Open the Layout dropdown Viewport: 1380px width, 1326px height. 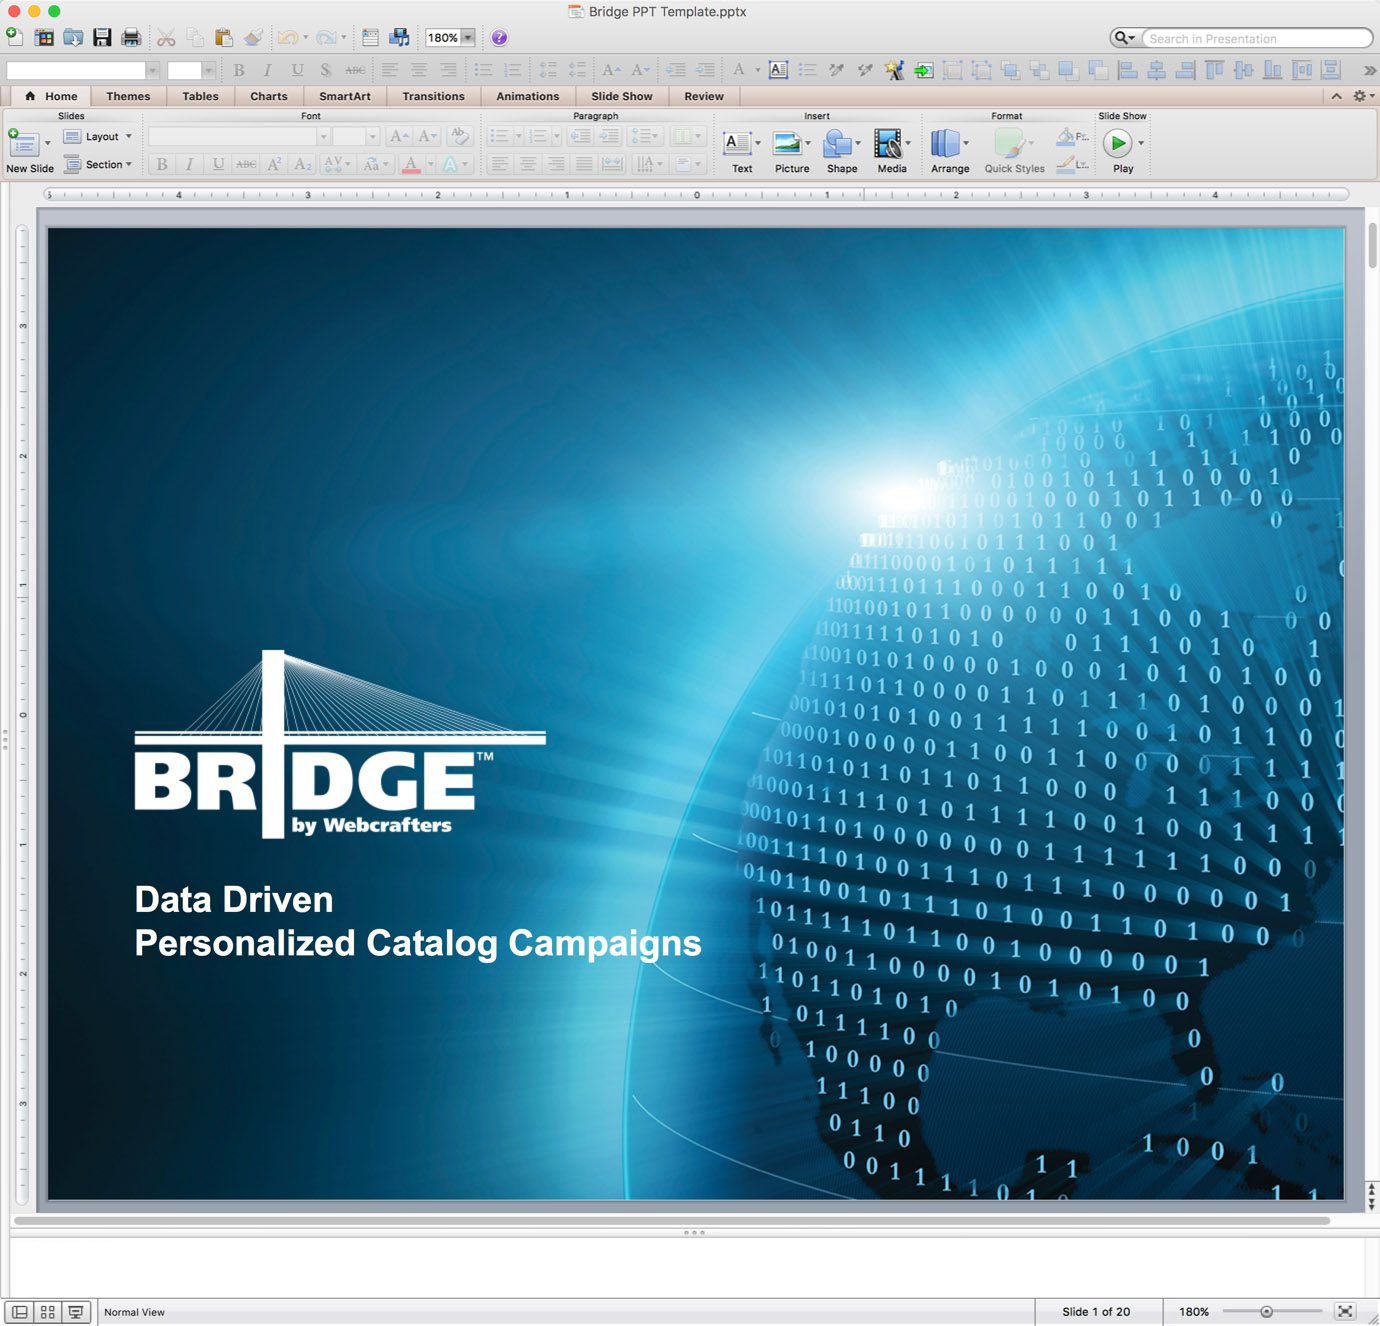pyautogui.click(x=97, y=136)
